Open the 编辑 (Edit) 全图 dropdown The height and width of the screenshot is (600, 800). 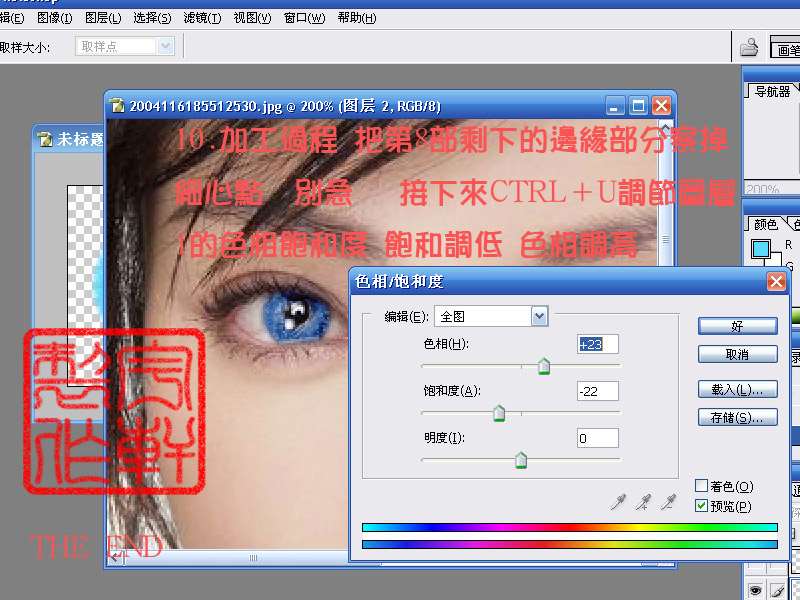tap(539, 316)
